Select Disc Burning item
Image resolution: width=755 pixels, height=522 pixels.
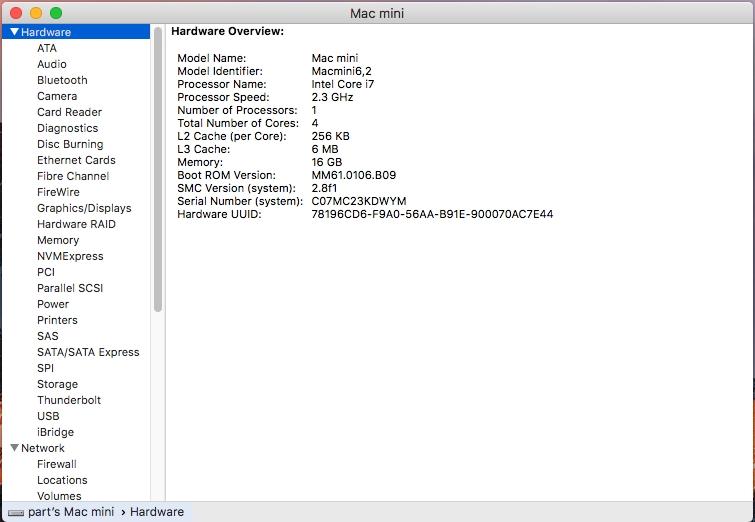tap(70, 144)
